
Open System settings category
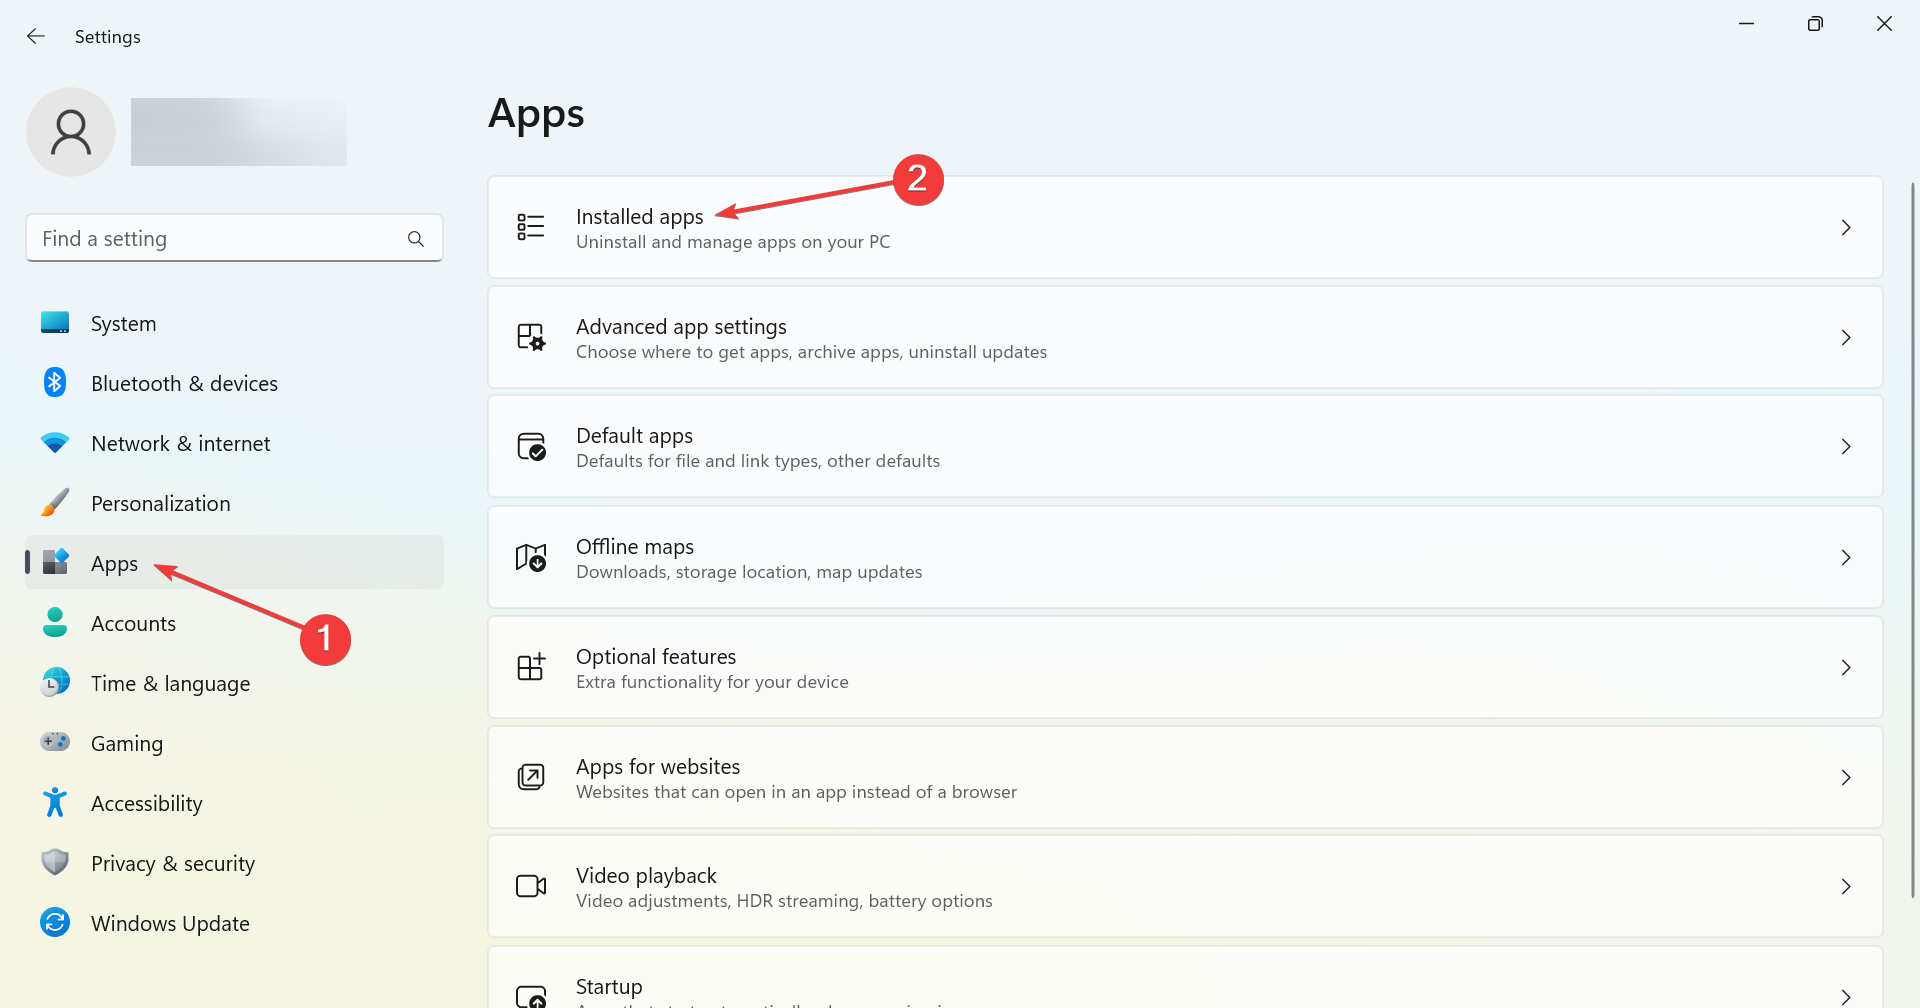(234, 323)
